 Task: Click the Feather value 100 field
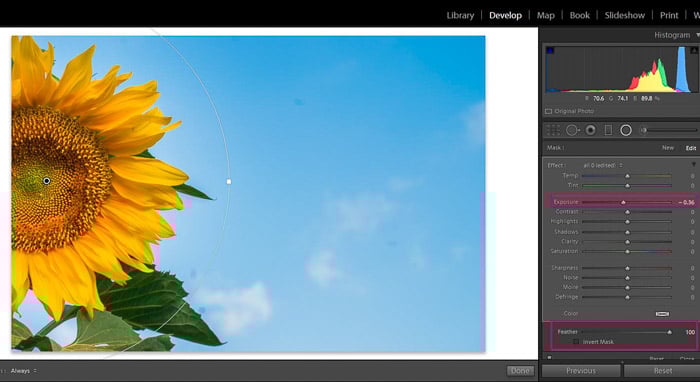(x=690, y=332)
